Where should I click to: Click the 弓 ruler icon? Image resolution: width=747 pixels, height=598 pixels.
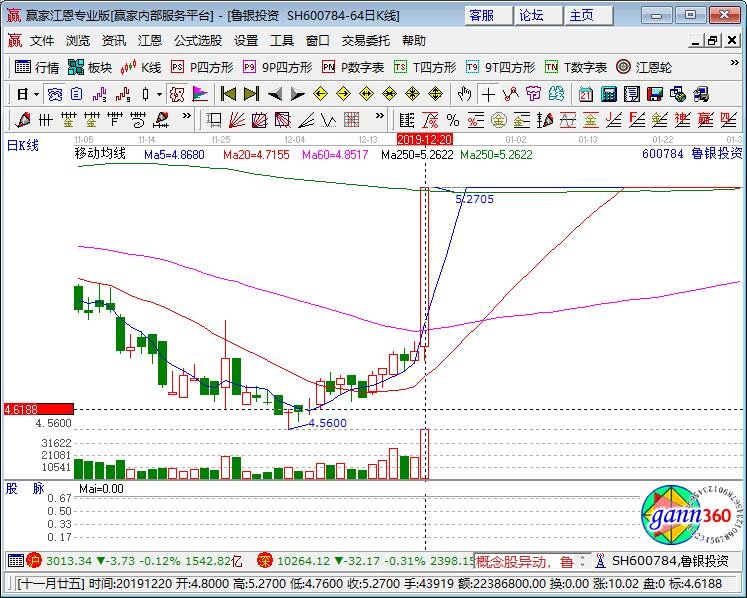(x=137, y=120)
